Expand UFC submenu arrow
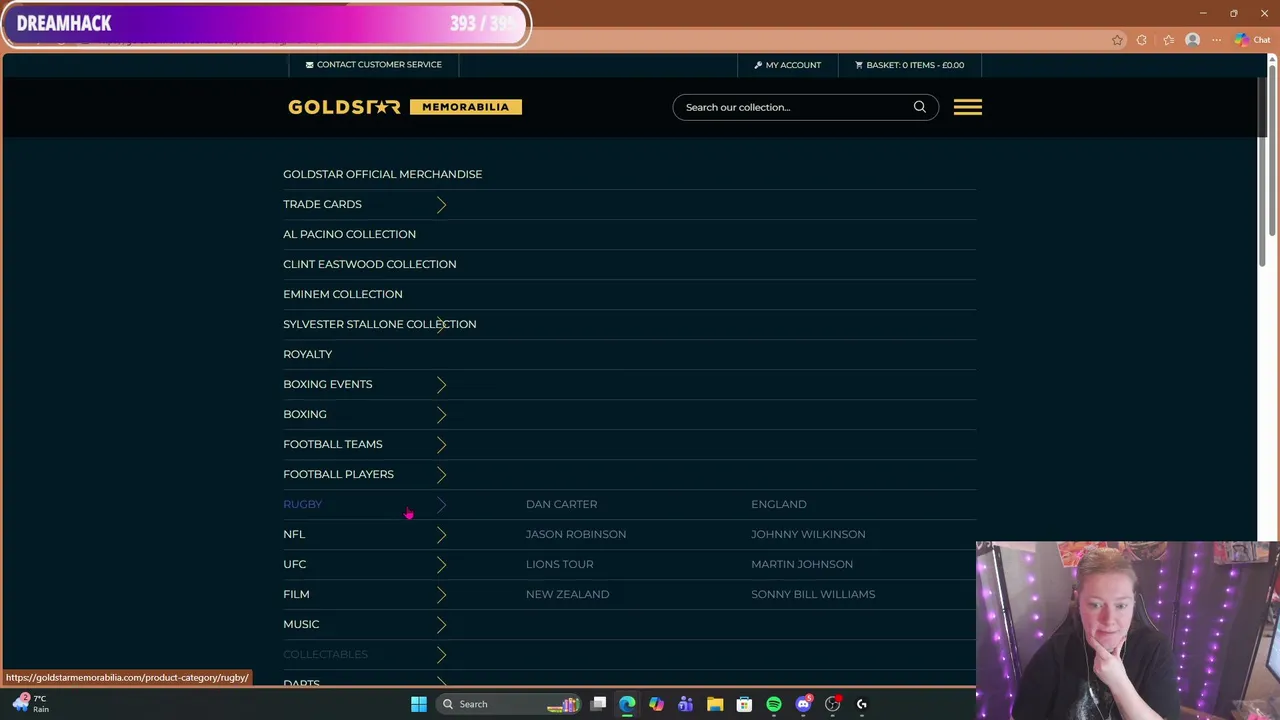Image resolution: width=1280 pixels, height=720 pixels. click(x=441, y=564)
